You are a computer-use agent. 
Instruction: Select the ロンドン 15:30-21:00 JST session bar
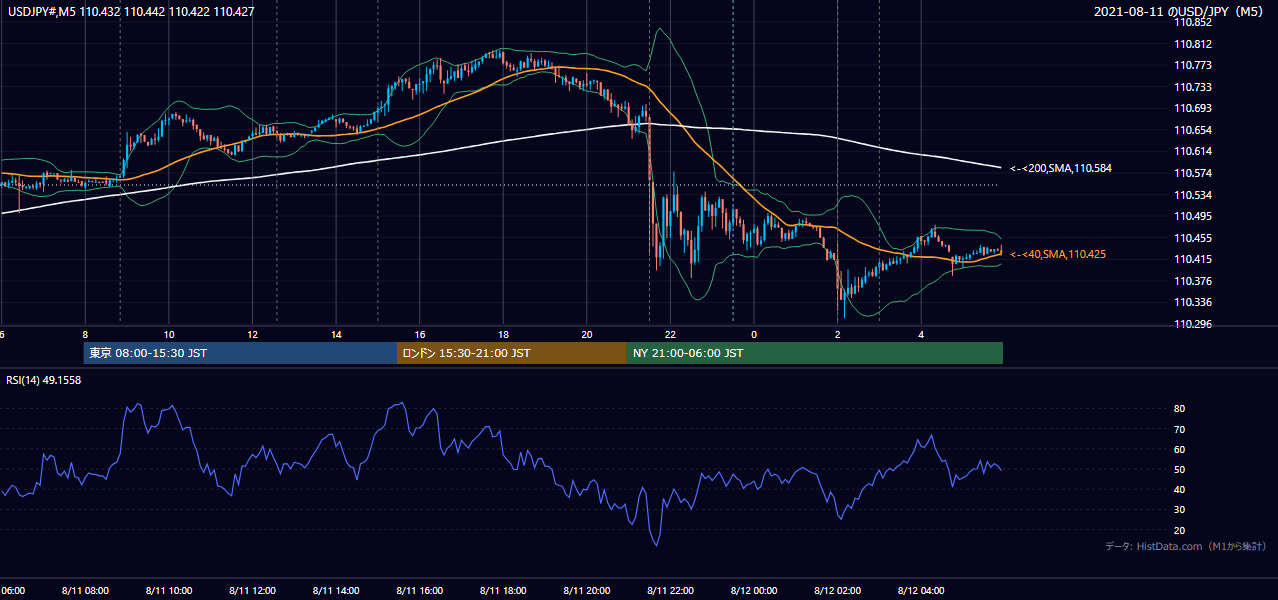point(512,353)
